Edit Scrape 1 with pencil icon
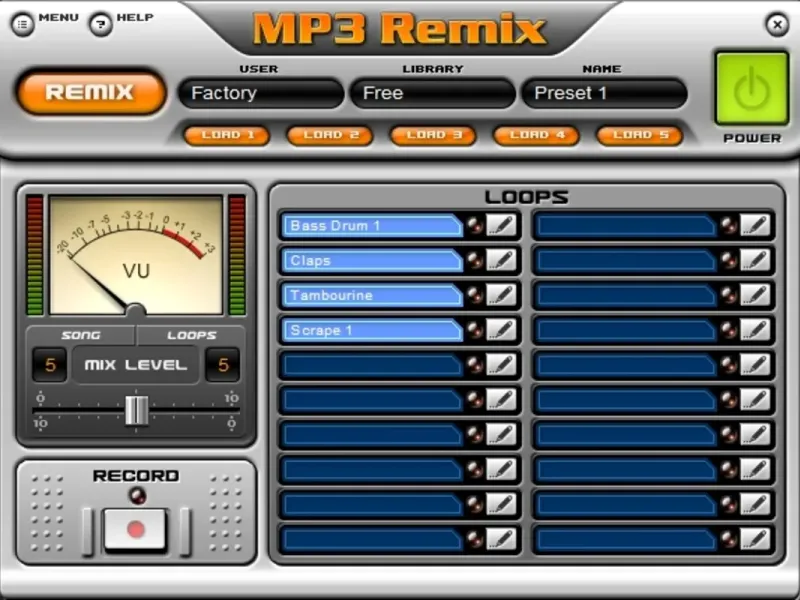 click(x=501, y=330)
